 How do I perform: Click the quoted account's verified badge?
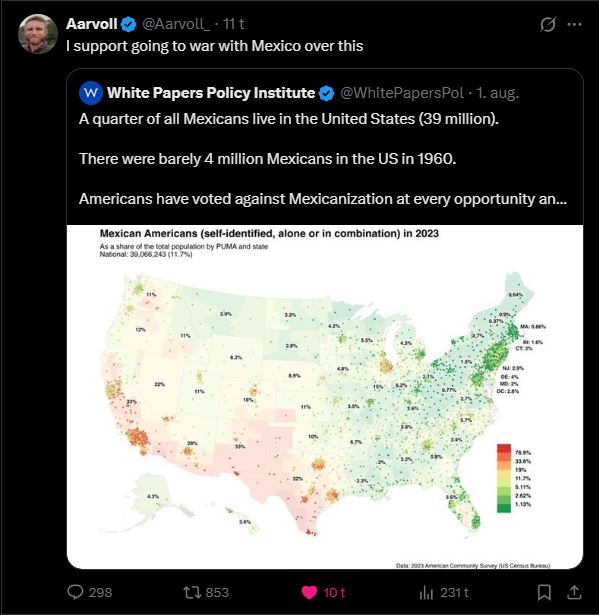[326, 93]
